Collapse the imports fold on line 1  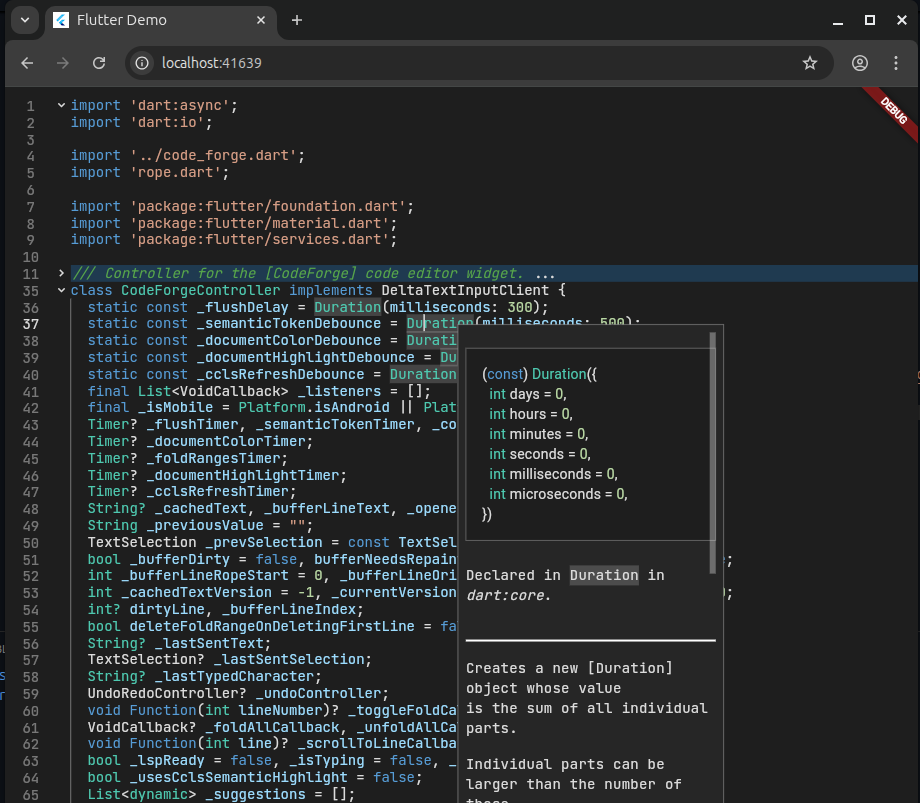pyautogui.click(x=60, y=104)
